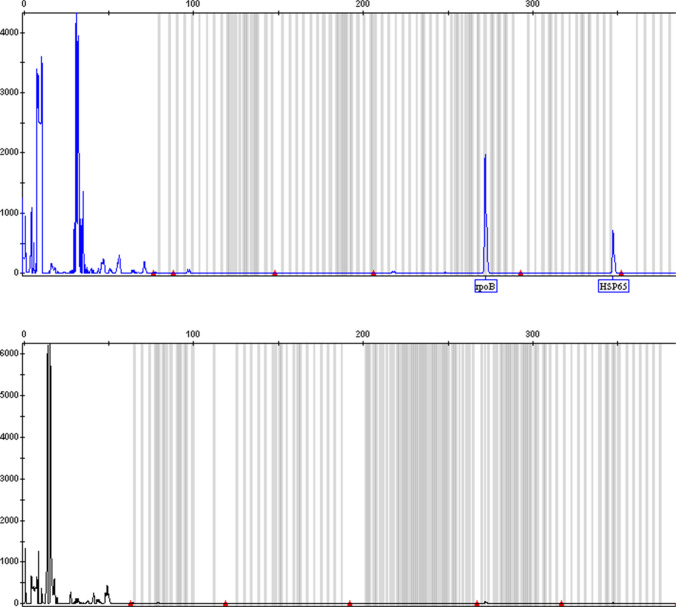Select bottom plot red marker near 119 bp

225,603
